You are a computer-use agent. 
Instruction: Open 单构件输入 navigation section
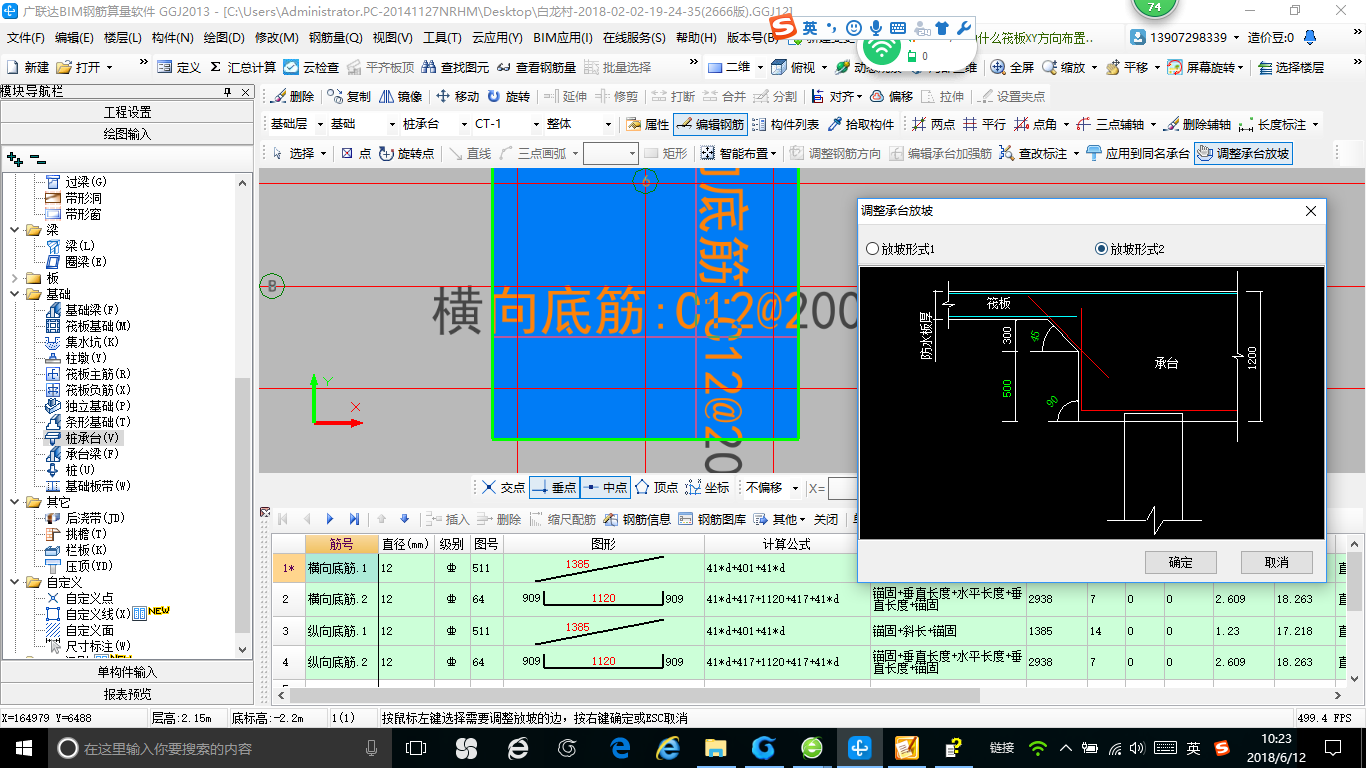point(127,672)
